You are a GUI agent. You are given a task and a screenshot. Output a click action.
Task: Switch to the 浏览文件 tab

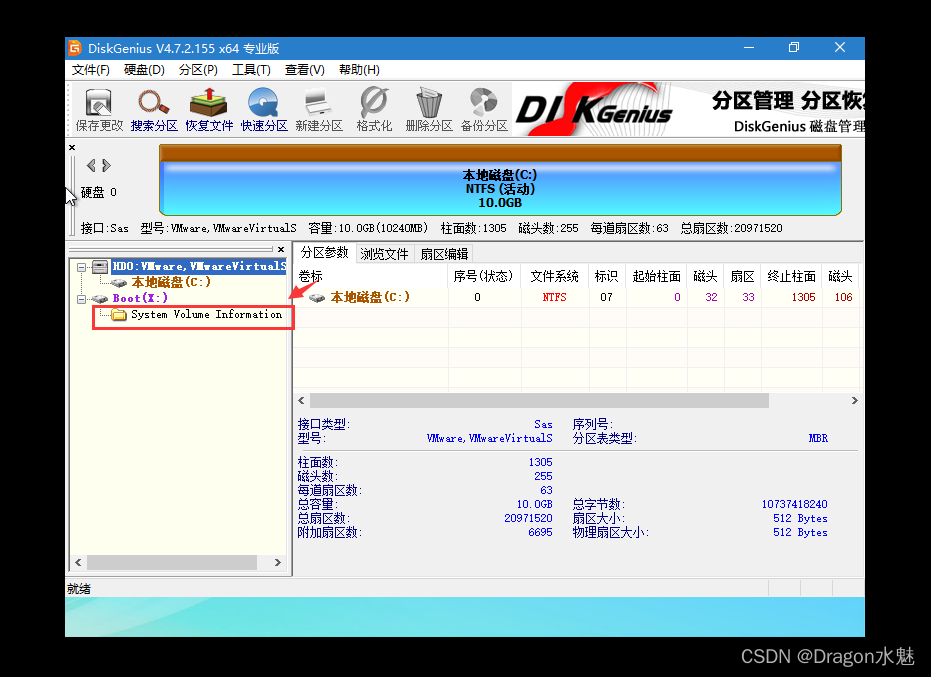click(x=385, y=254)
